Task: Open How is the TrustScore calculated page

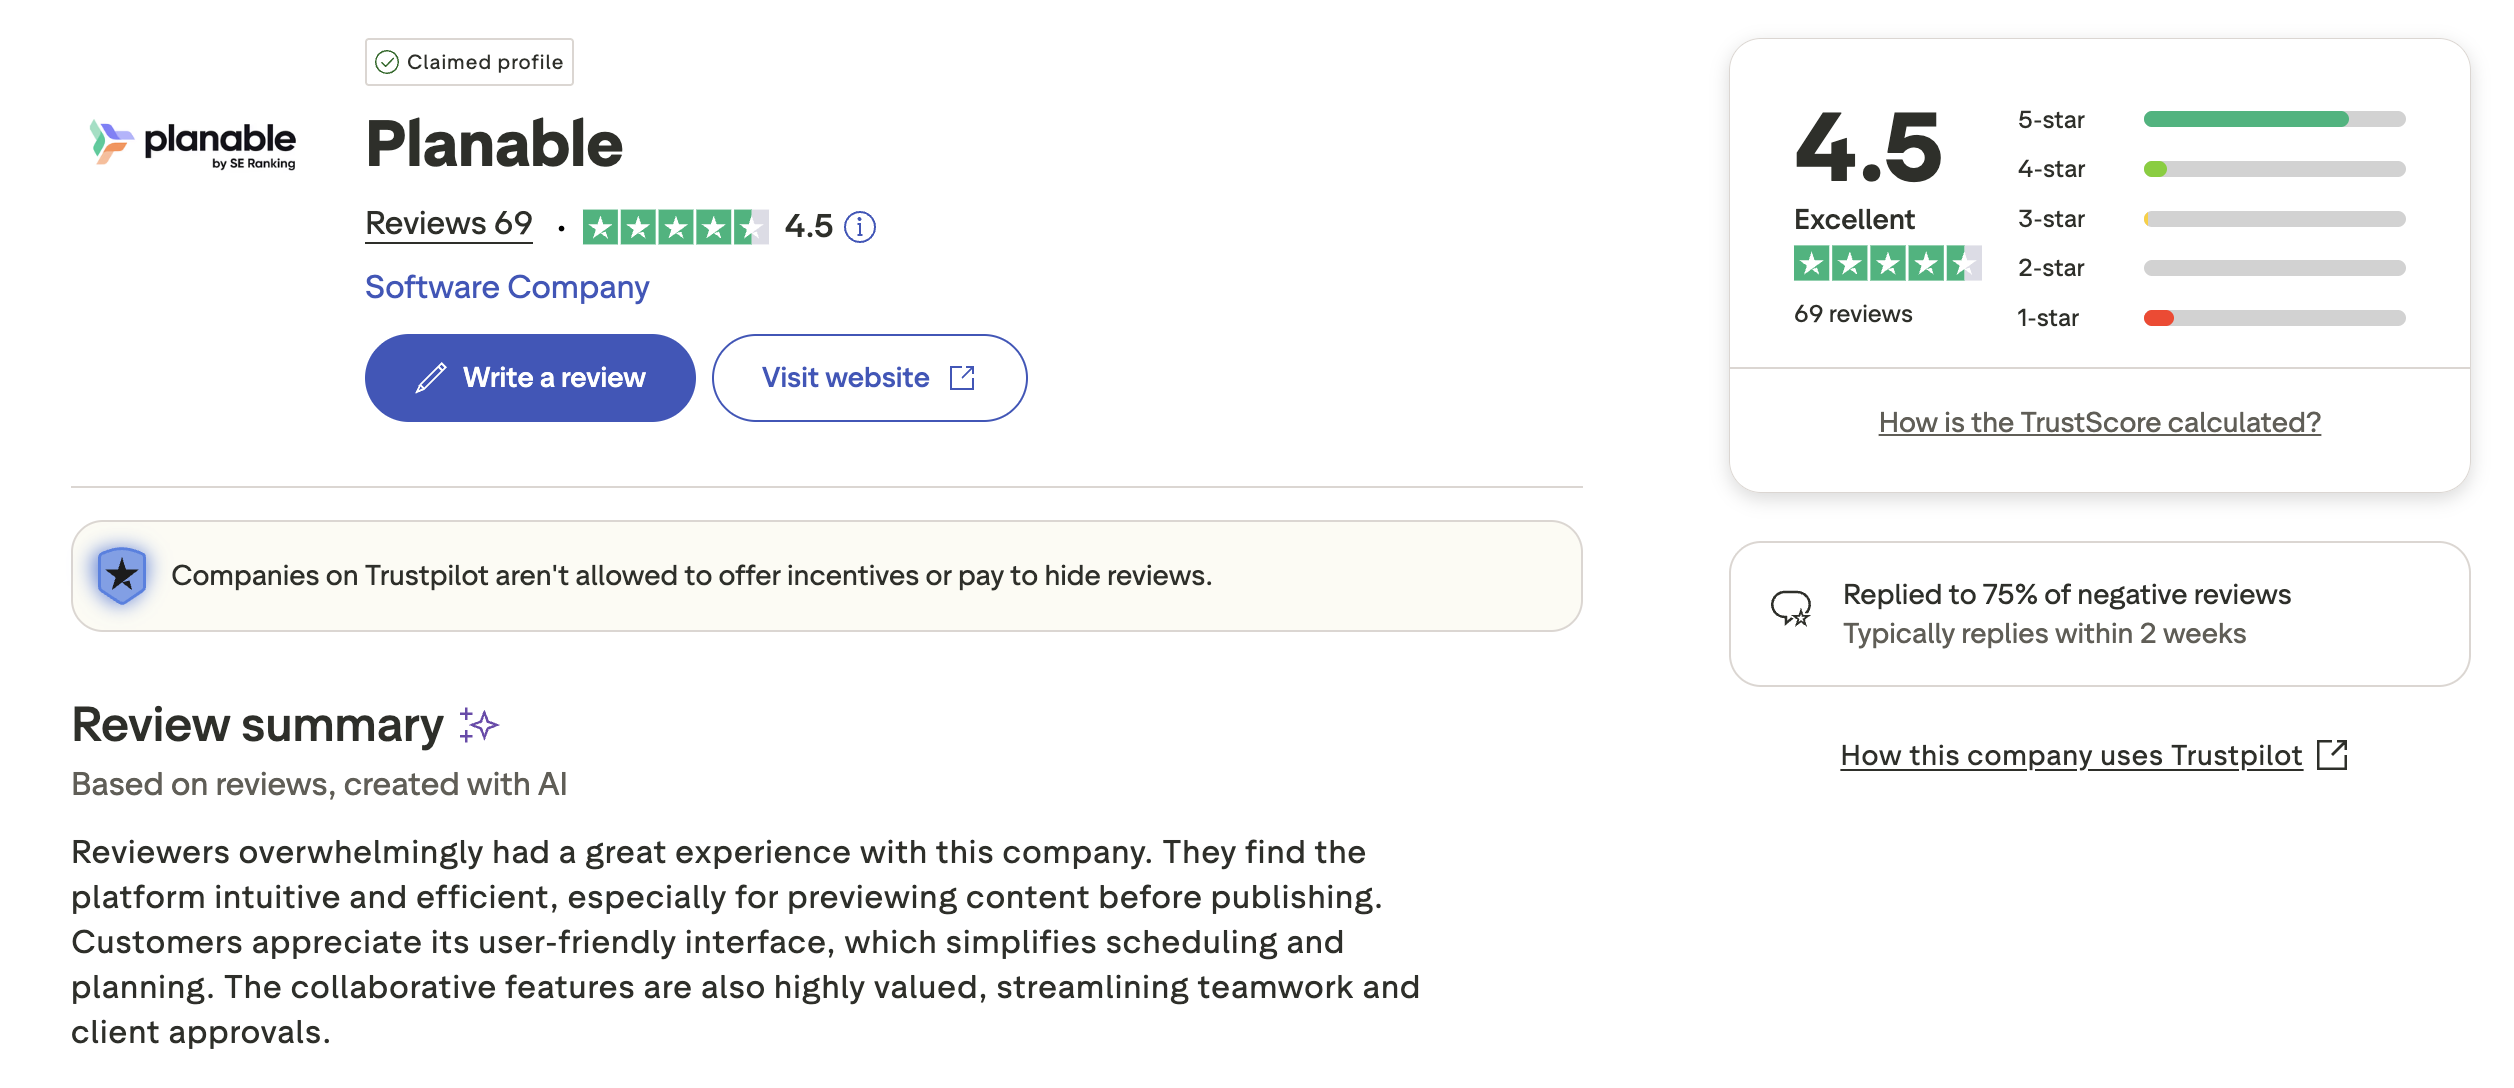Action: click(2098, 422)
